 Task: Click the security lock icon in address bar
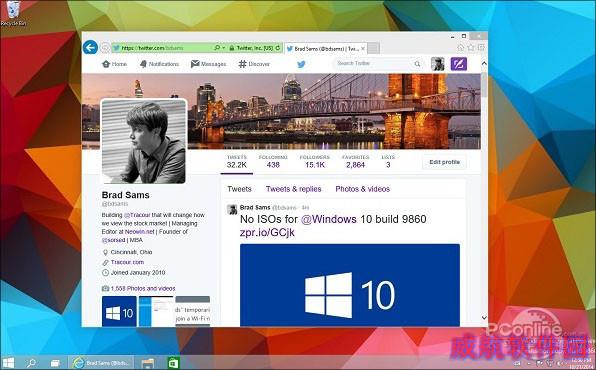coord(231,48)
